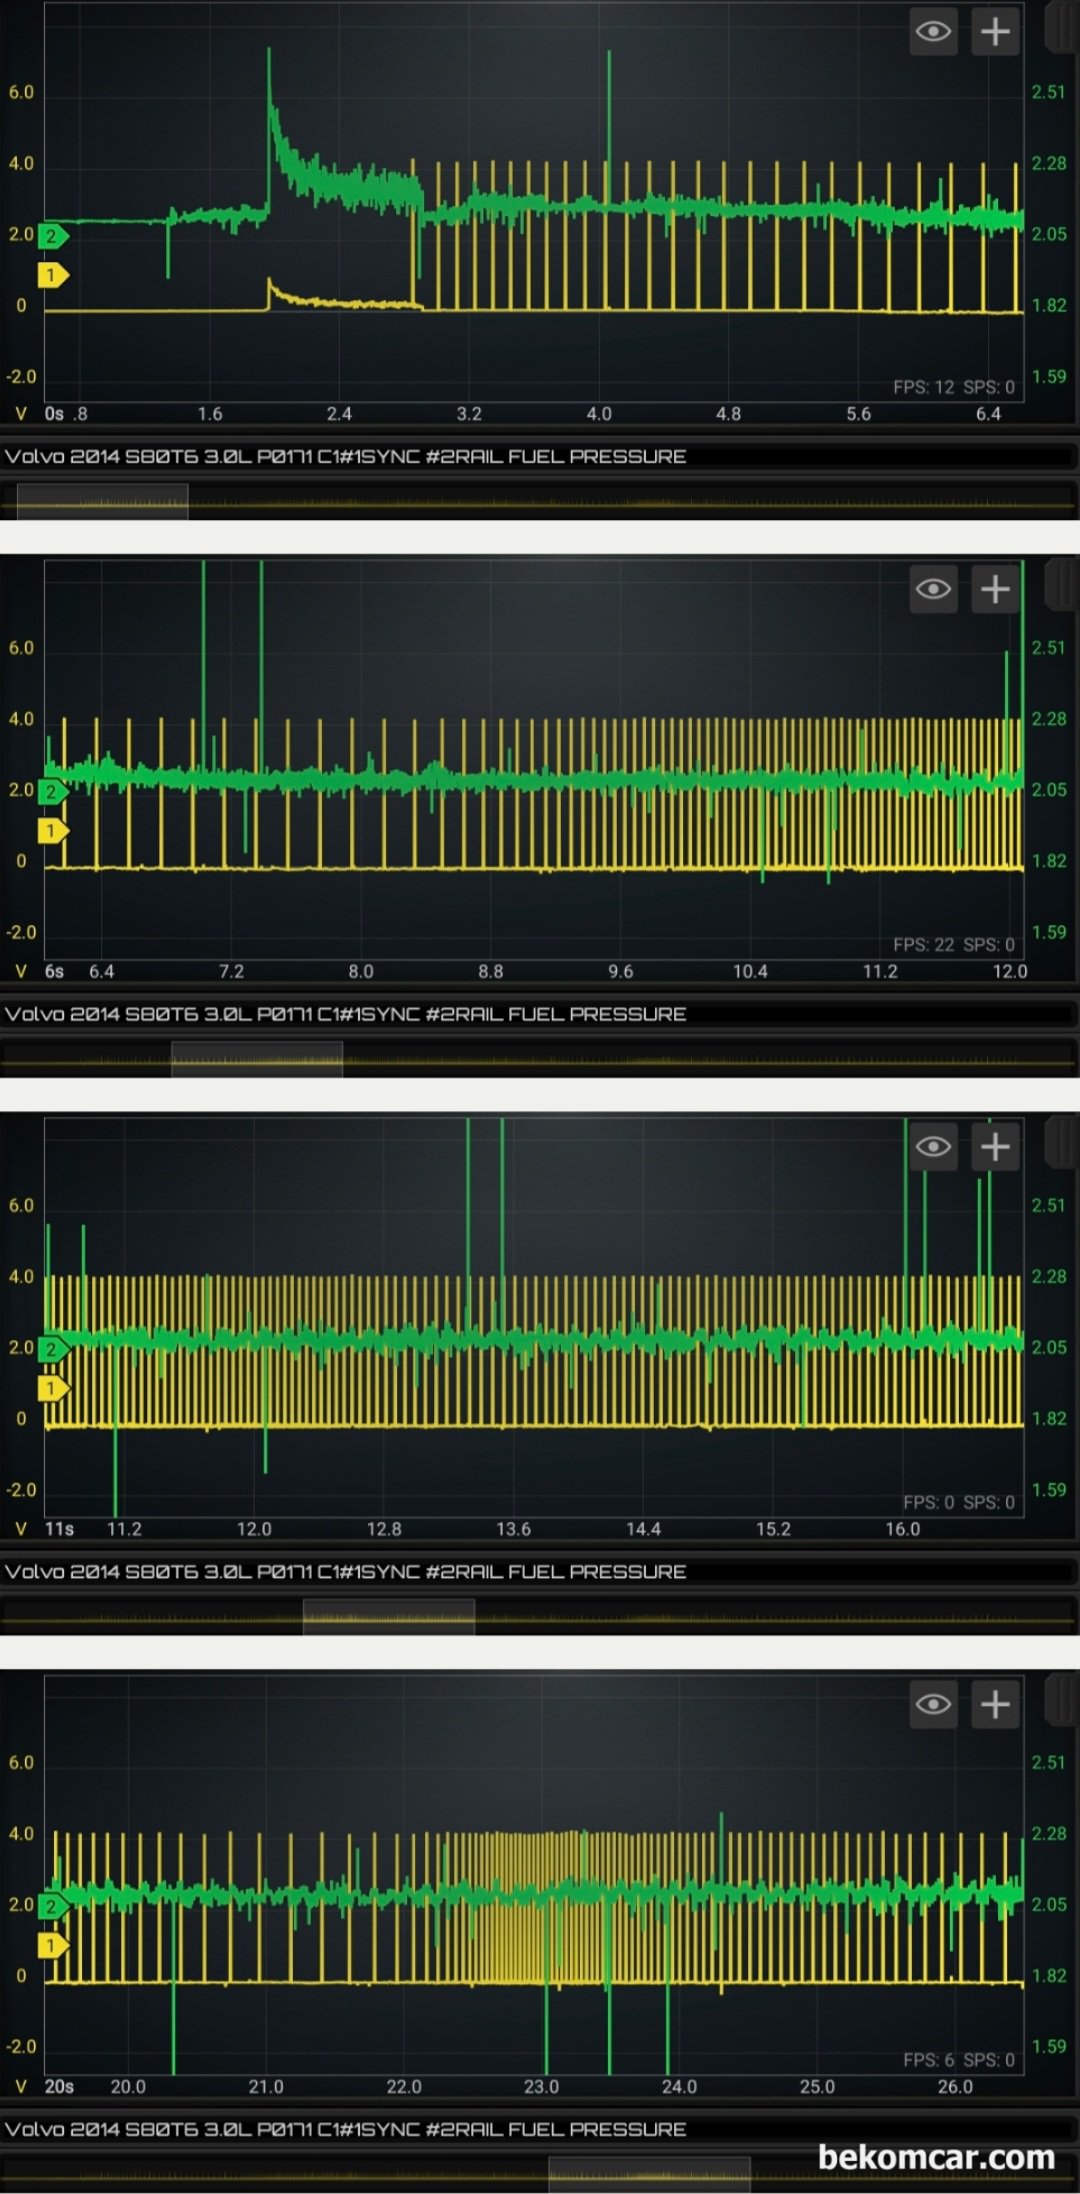Click the Volvo 2014 S80T6 title under the 20s panel
Screen dimensions: 1080x2194
[x=345, y=2129]
